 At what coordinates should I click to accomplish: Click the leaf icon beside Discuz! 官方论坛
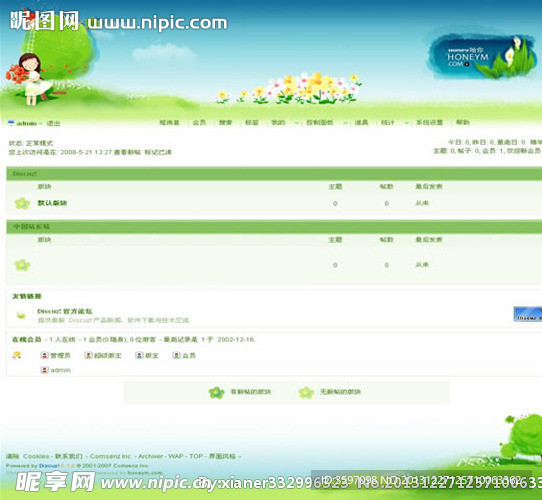[x=21, y=315]
